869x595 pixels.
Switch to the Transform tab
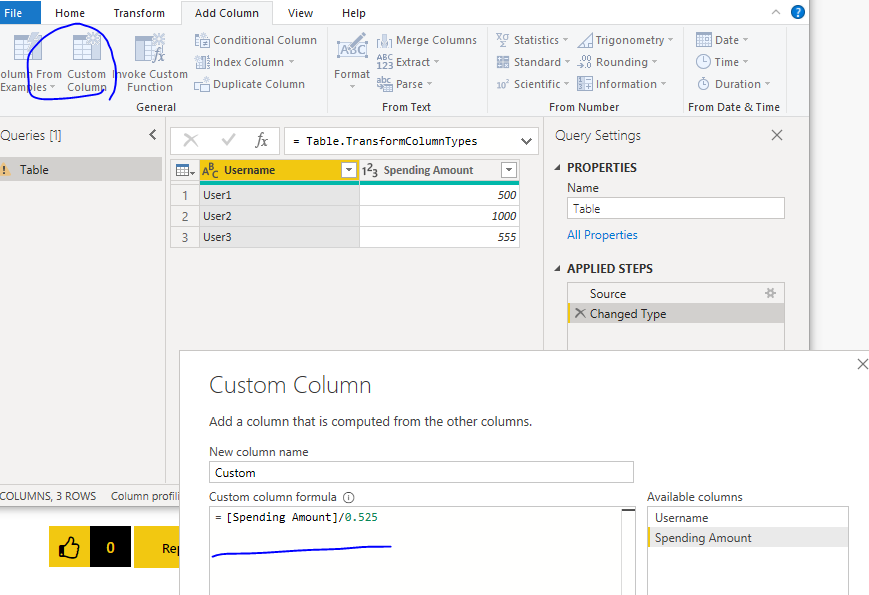pos(139,13)
